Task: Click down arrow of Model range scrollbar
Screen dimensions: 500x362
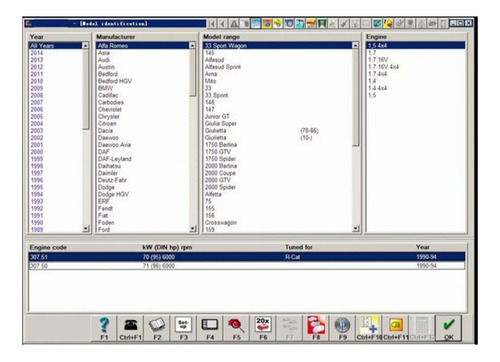Action: [355, 229]
